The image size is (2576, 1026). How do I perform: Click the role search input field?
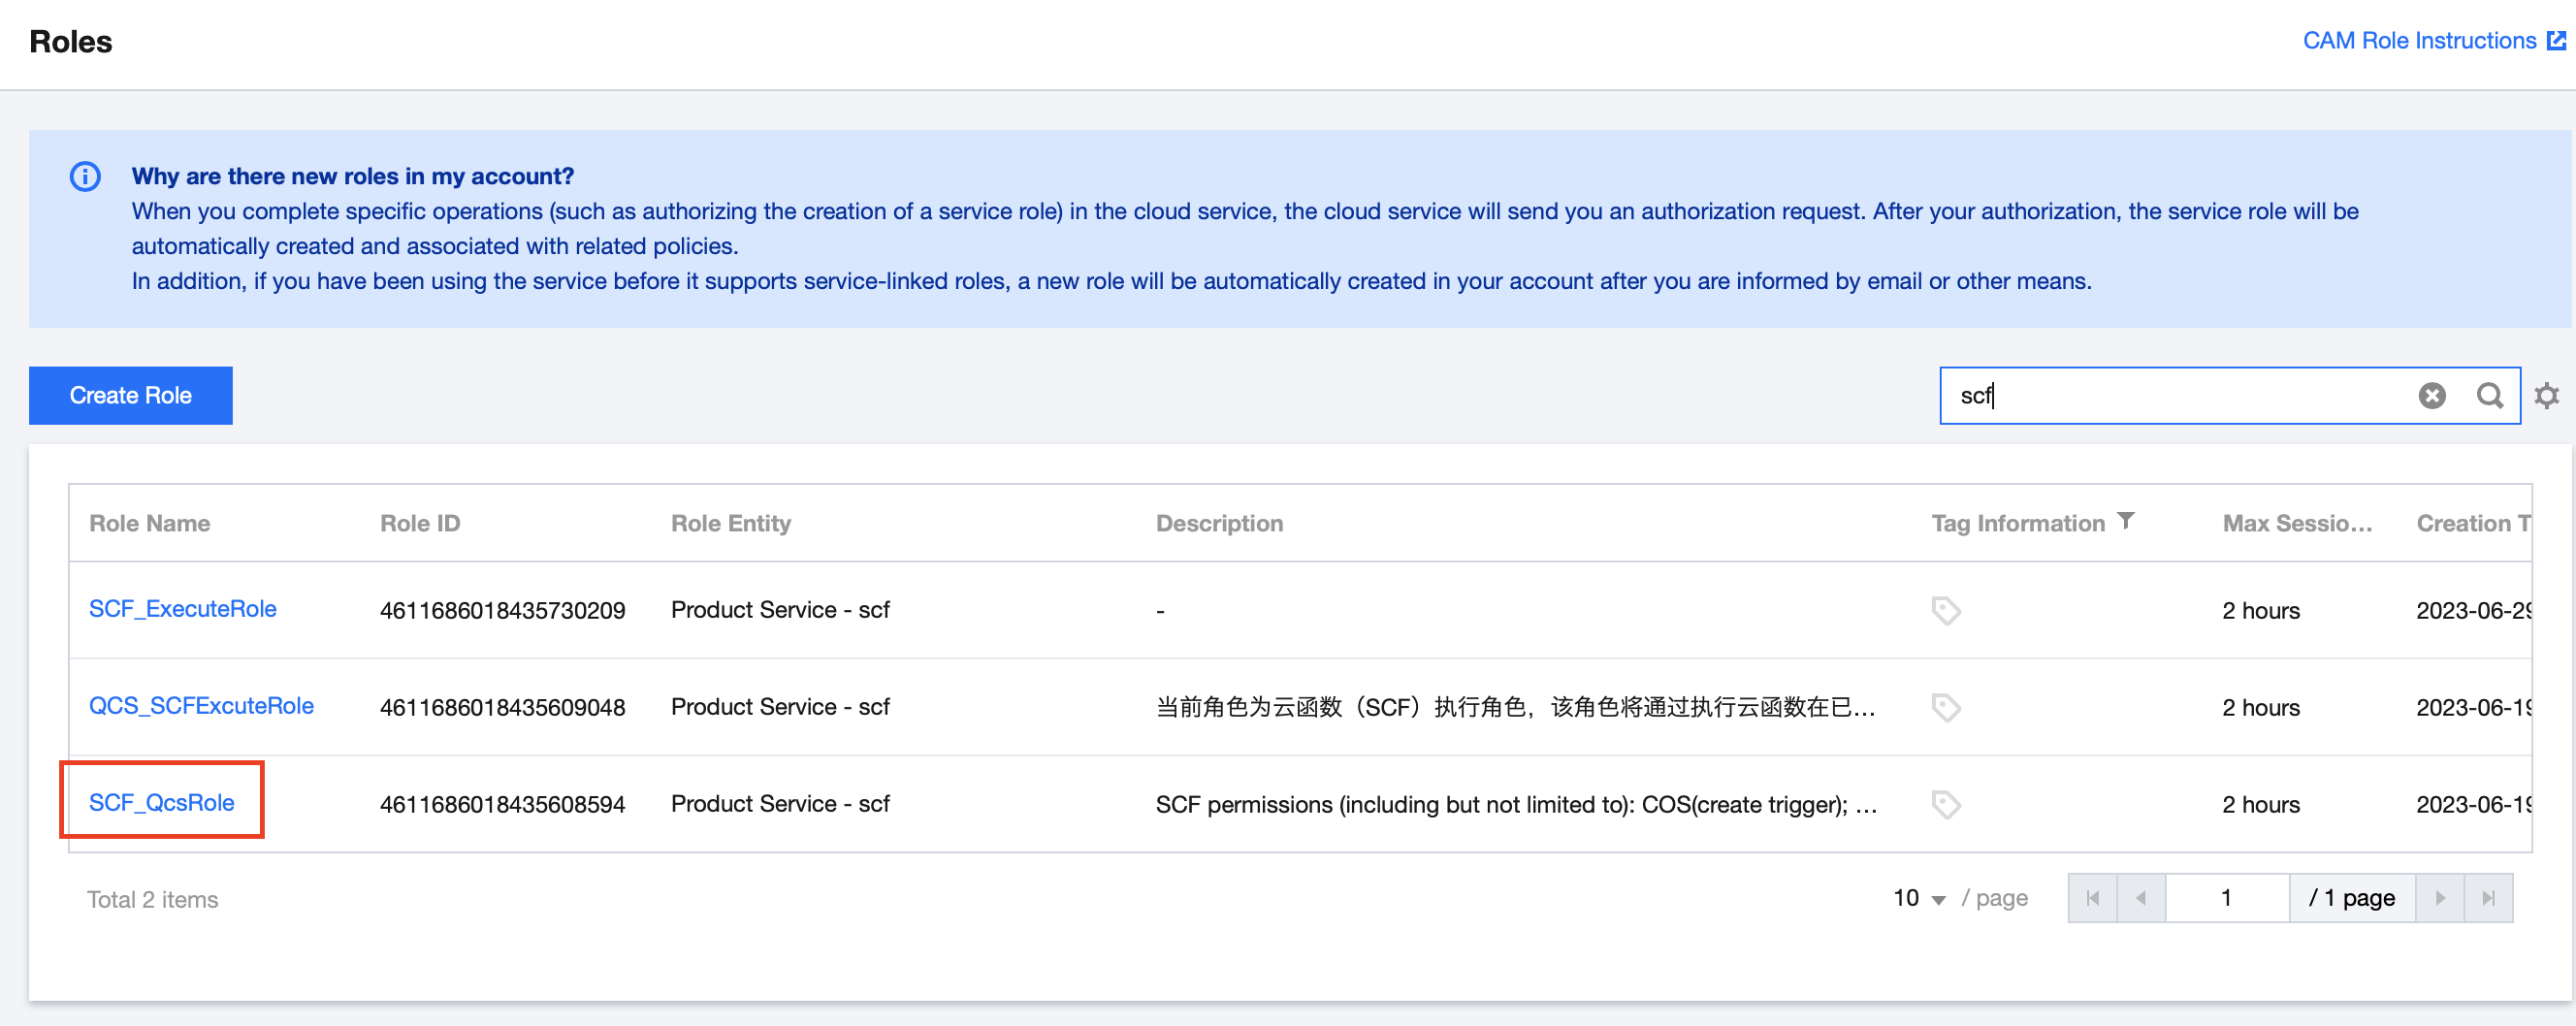pos(2180,396)
